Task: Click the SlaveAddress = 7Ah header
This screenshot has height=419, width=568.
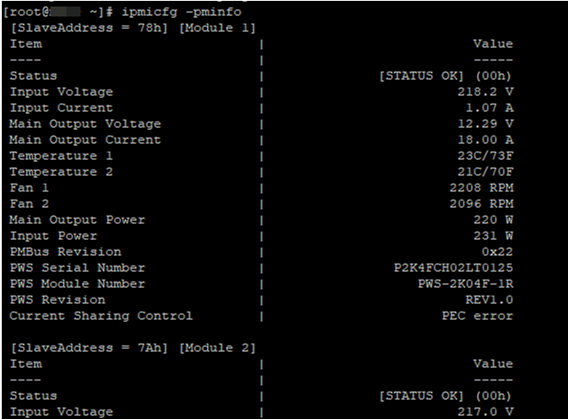Action: tap(89, 348)
